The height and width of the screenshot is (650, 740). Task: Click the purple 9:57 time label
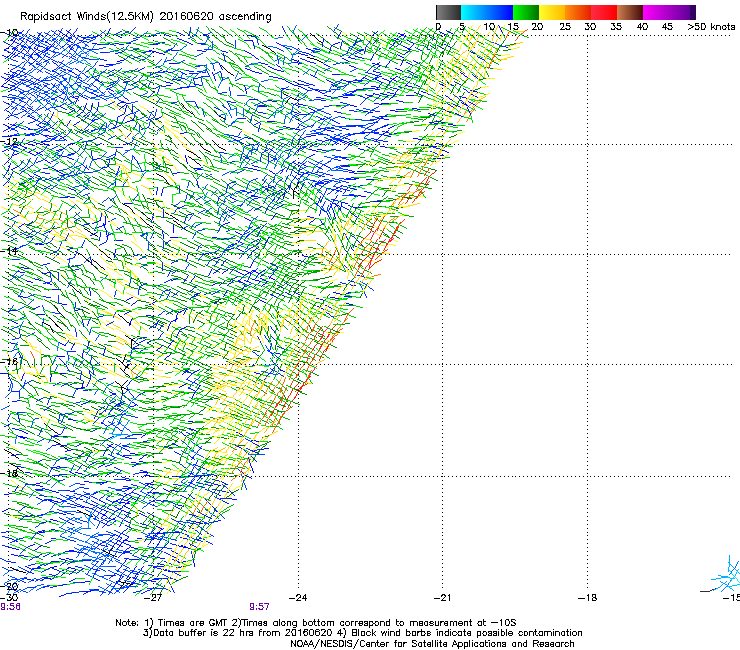(260, 607)
